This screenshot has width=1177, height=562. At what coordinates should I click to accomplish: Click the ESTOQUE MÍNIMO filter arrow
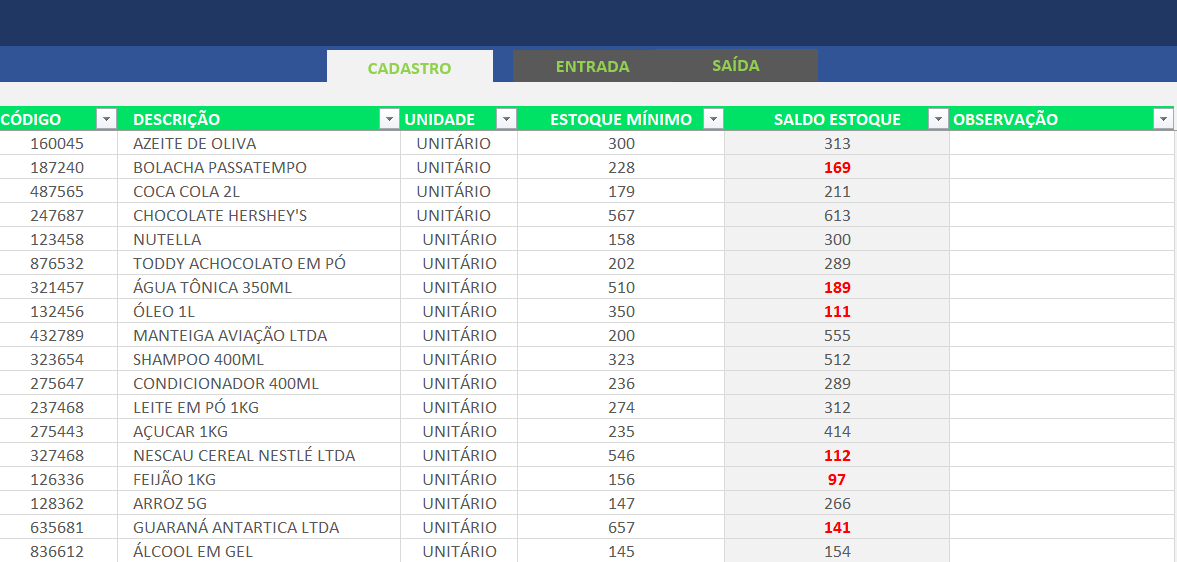tap(713, 119)
